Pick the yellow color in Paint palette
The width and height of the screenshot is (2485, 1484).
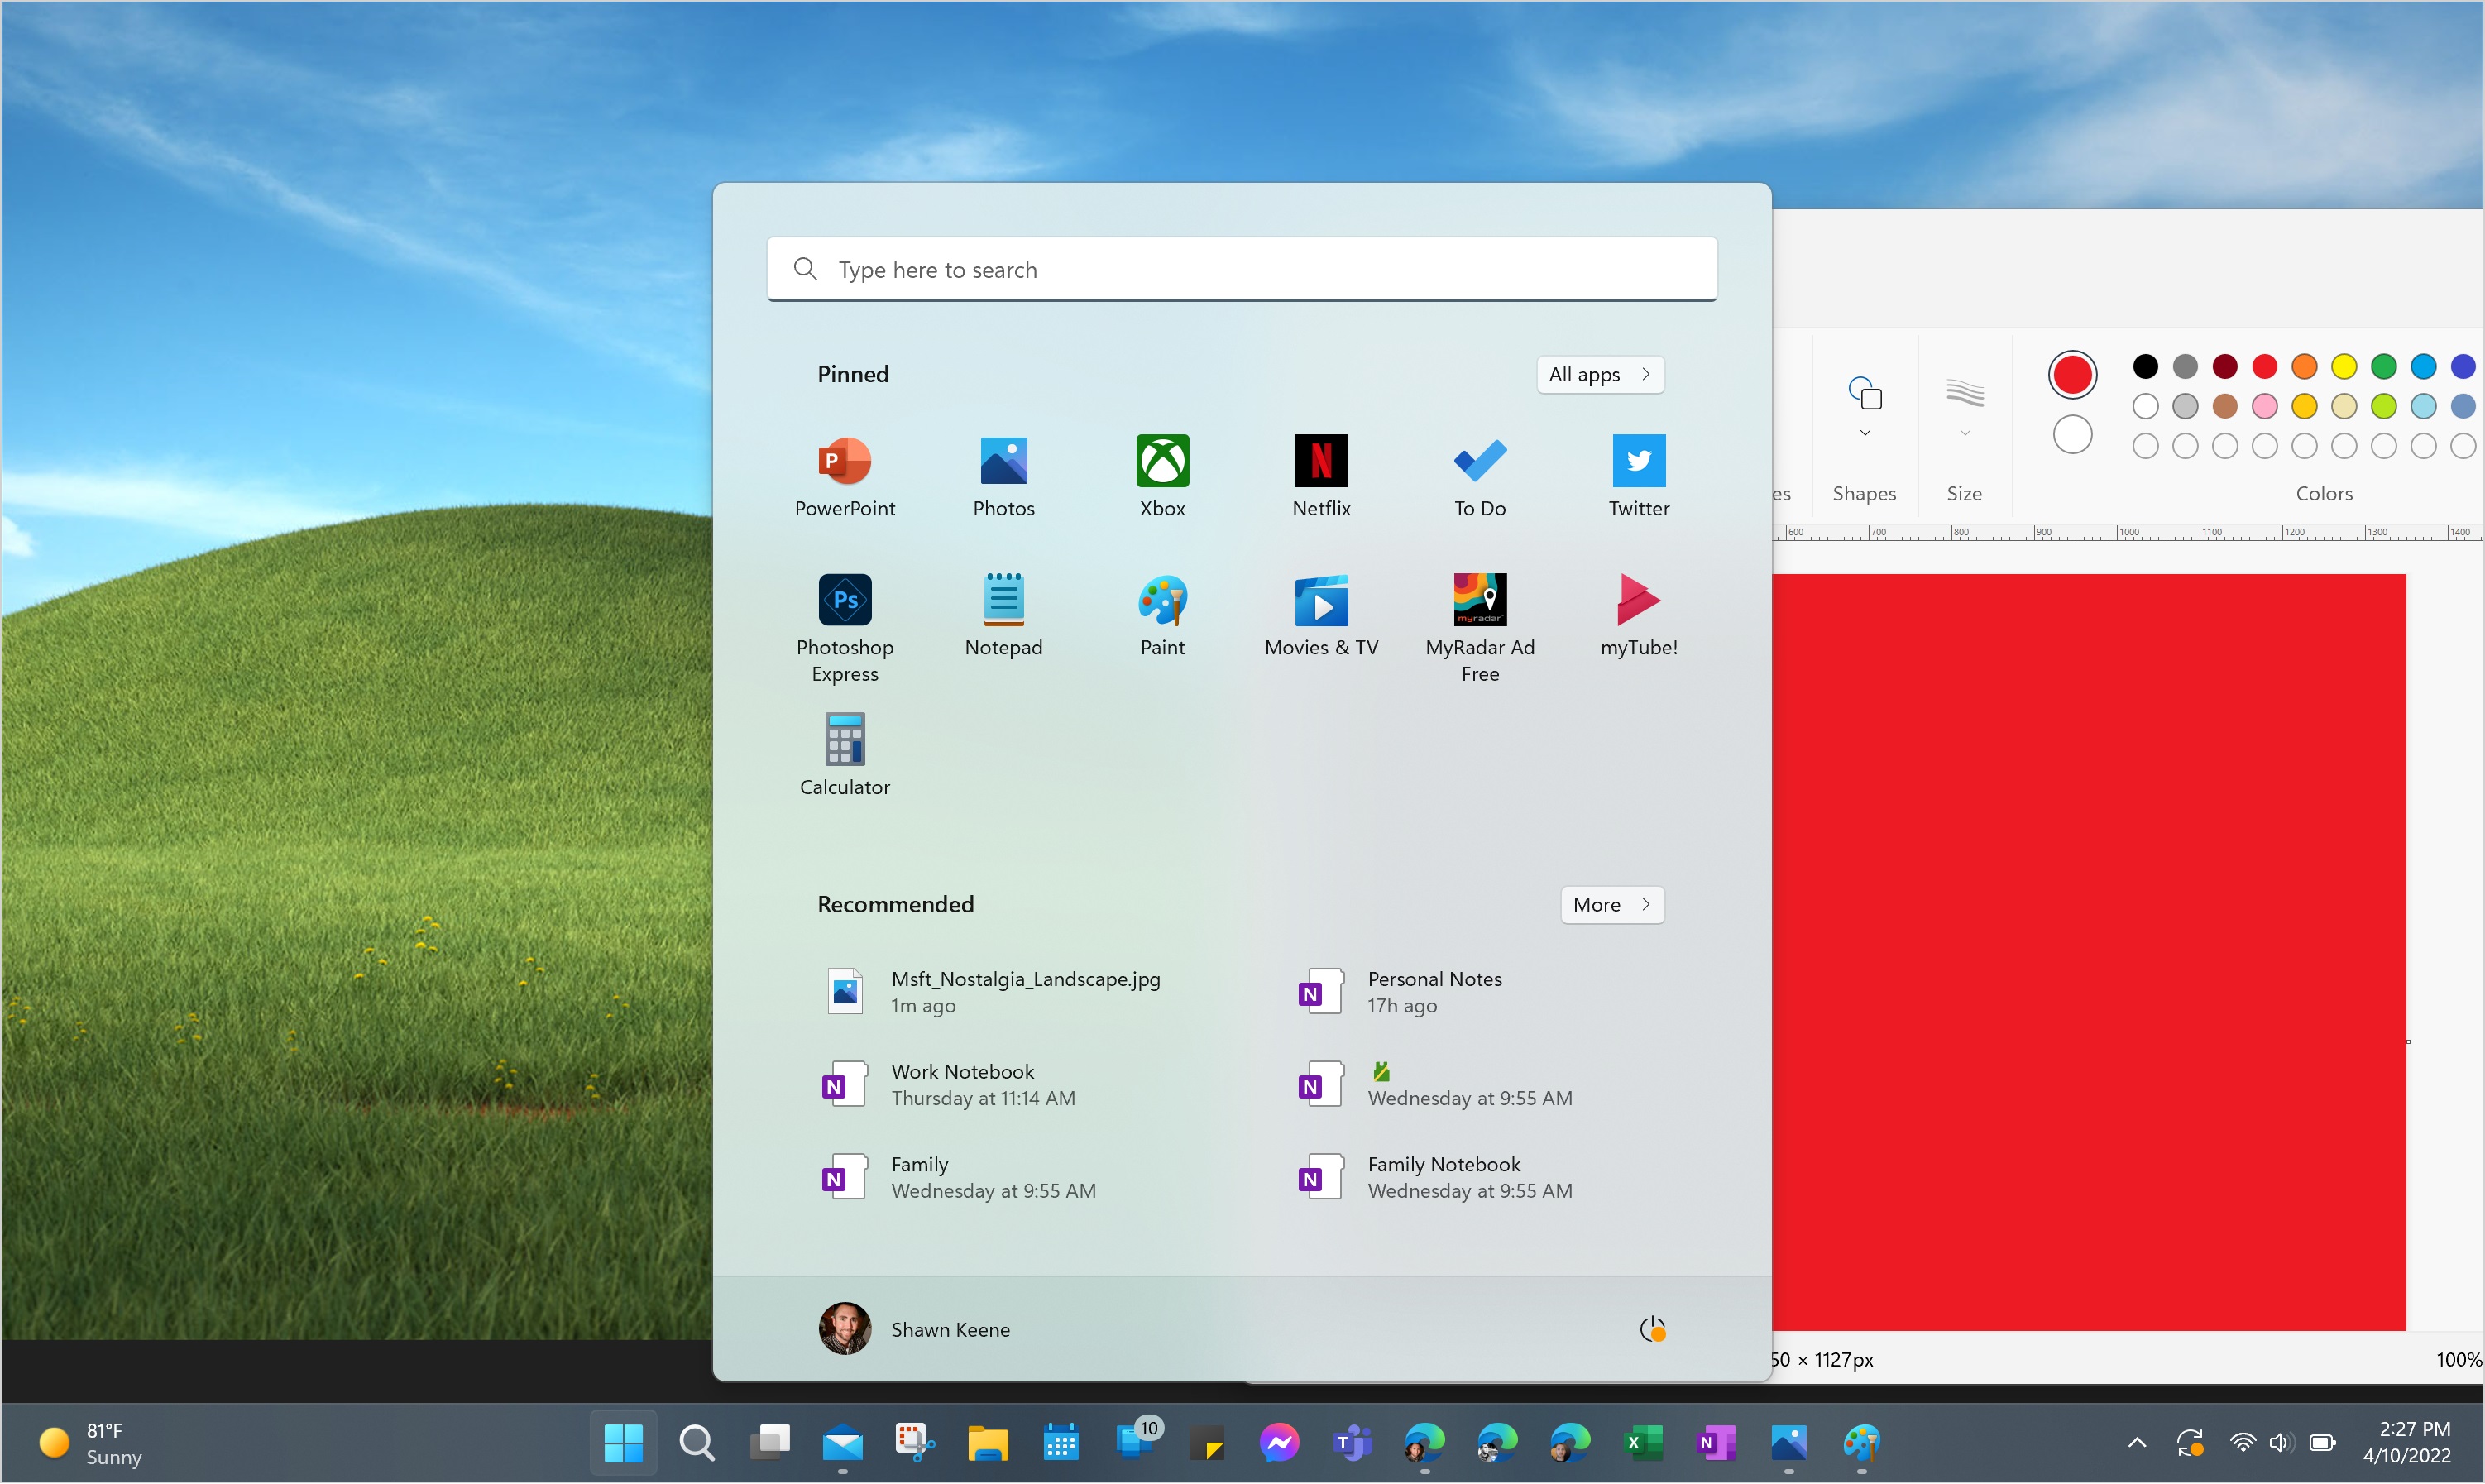point(2343,367)
